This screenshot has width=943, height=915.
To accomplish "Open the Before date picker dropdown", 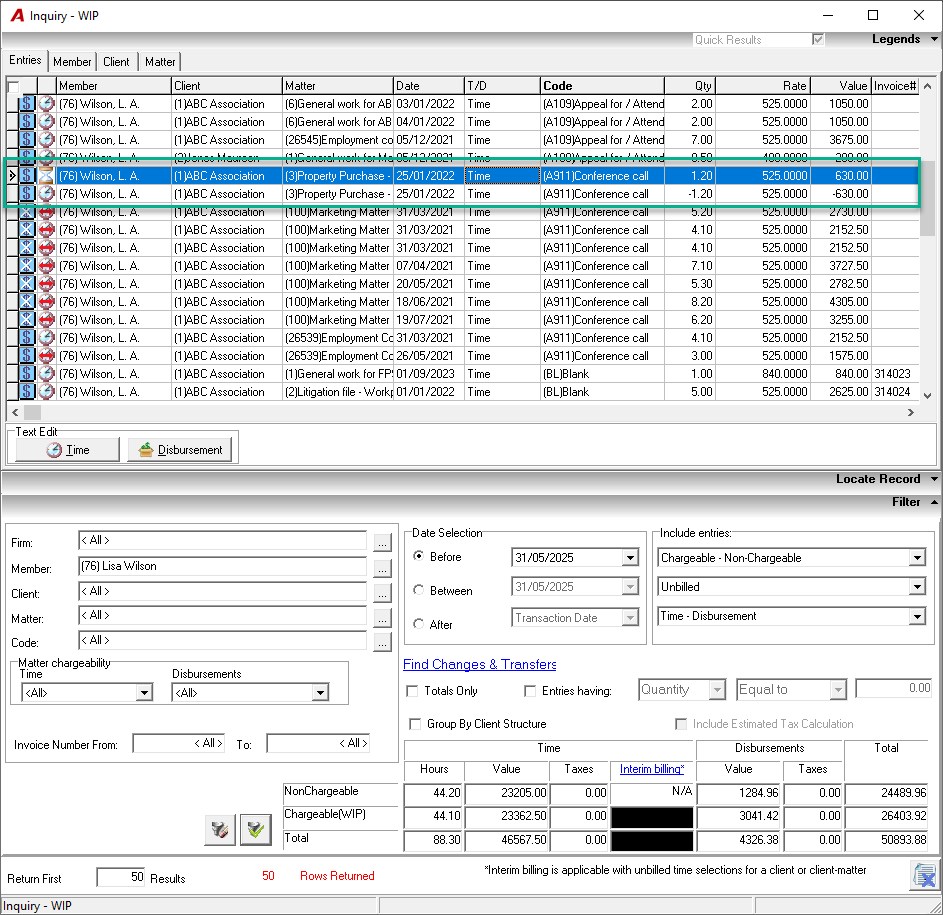I will click(x=630, y=558).
